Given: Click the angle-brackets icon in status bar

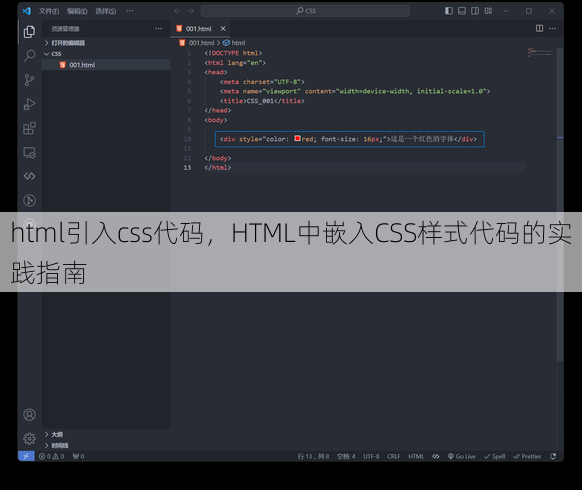Looking at the screenshot, I should (436, 456).
